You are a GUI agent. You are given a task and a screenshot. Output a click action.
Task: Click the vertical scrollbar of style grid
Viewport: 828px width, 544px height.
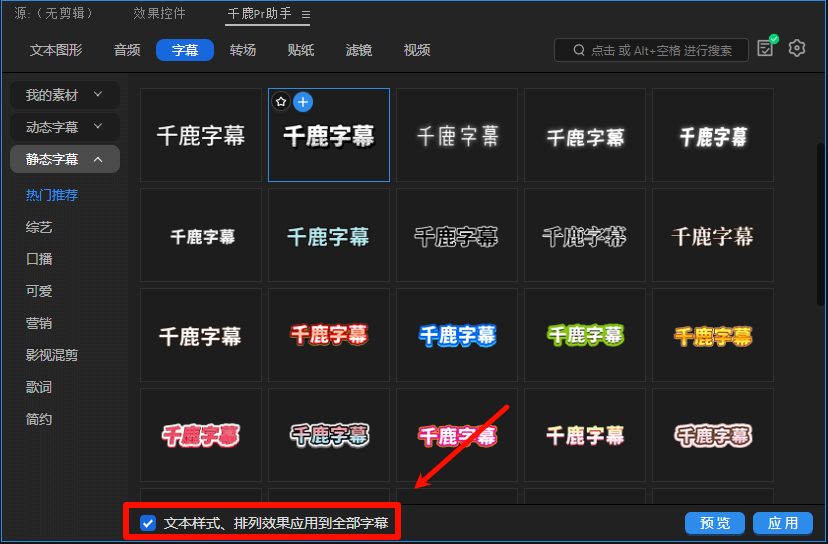click(821, 224)
